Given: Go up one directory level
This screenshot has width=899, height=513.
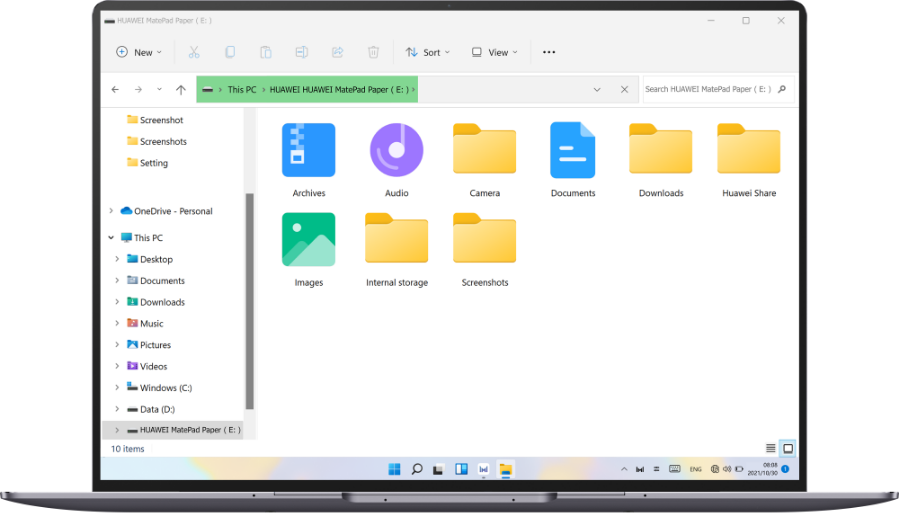Looking at the screenshot, I should tap(180, 89).
